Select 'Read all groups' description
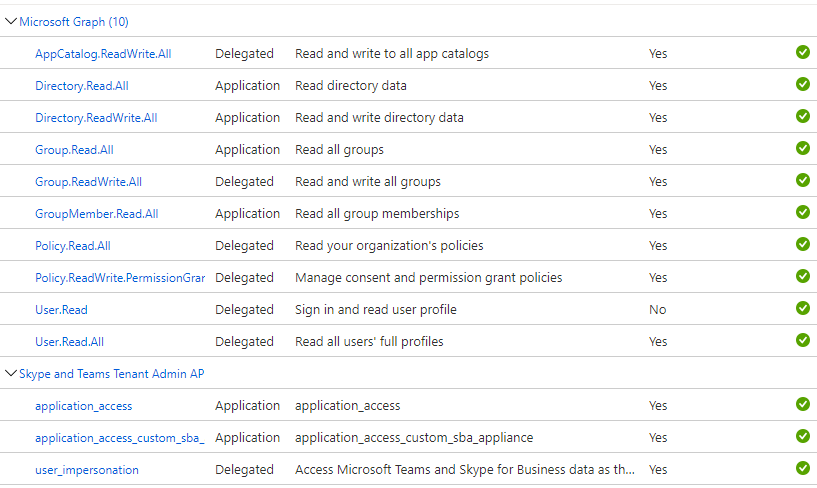Image resolution: width=817 pixels, height=488 pixels. [x=339, y=149]
